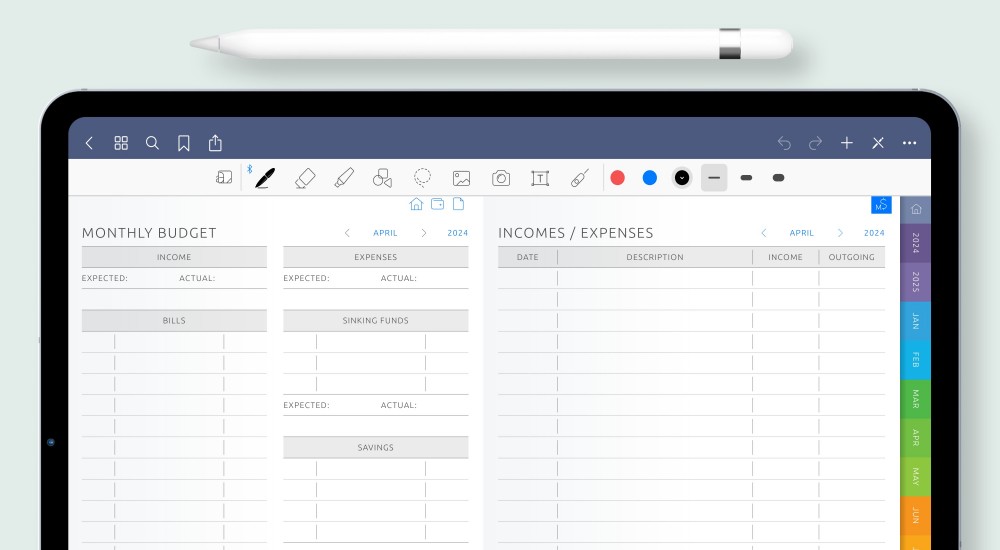Screen dimensions: 1000x550
Task: Go to planner home via house icon above budget
Action: 416,204
